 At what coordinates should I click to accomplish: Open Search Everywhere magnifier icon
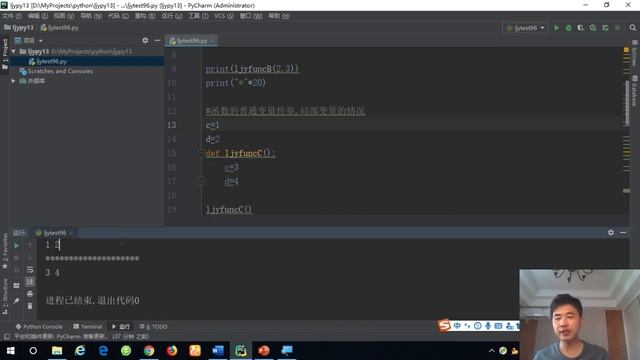click(x=633, y=28)
